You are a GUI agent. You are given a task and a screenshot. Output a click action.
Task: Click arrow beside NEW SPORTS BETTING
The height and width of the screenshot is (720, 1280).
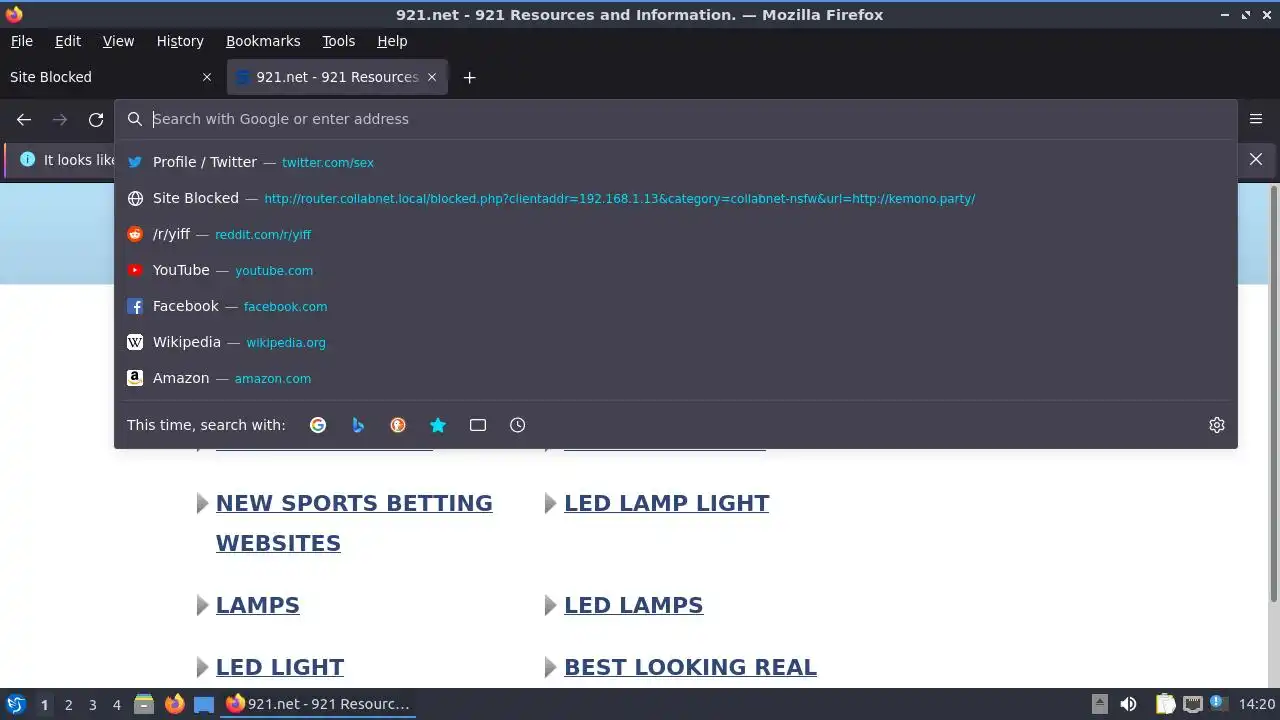(203, 504)
